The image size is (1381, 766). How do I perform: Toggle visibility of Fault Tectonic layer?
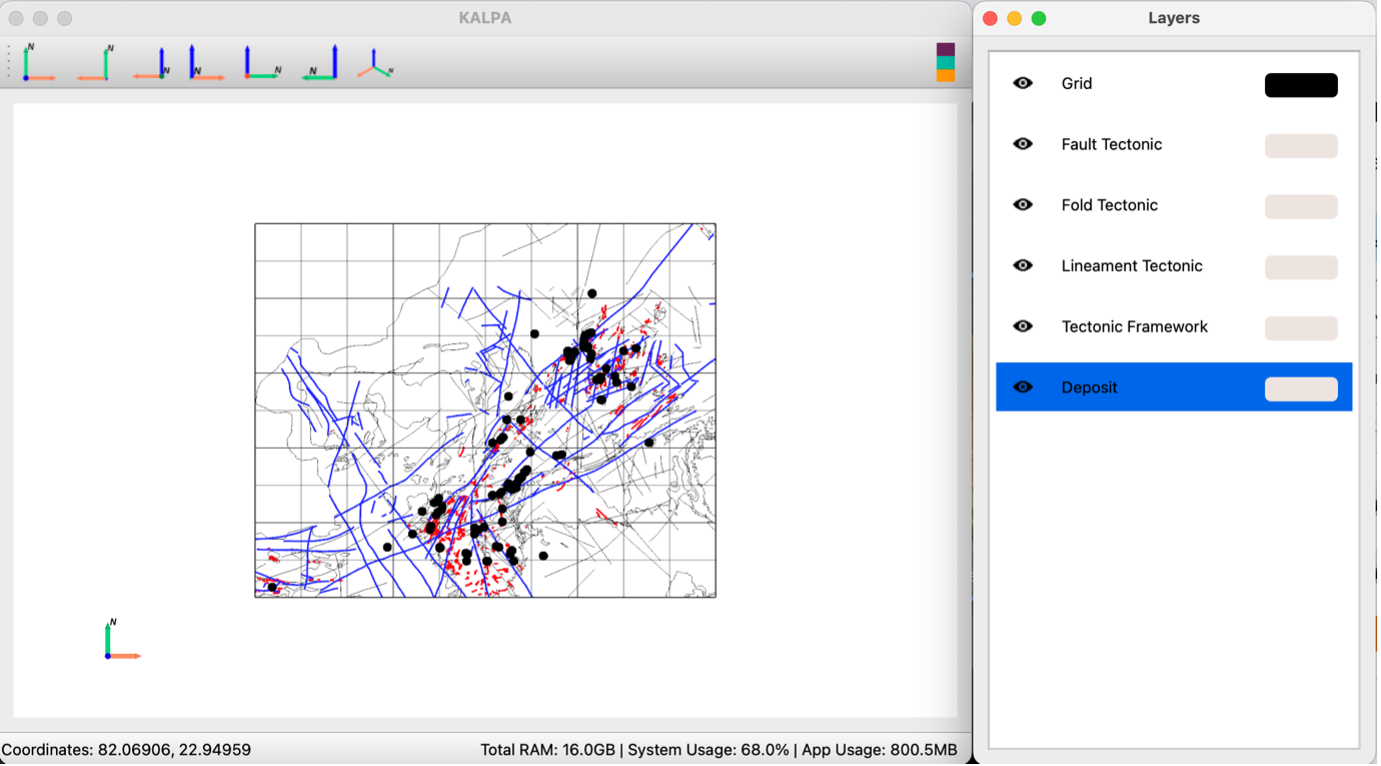1022,144
